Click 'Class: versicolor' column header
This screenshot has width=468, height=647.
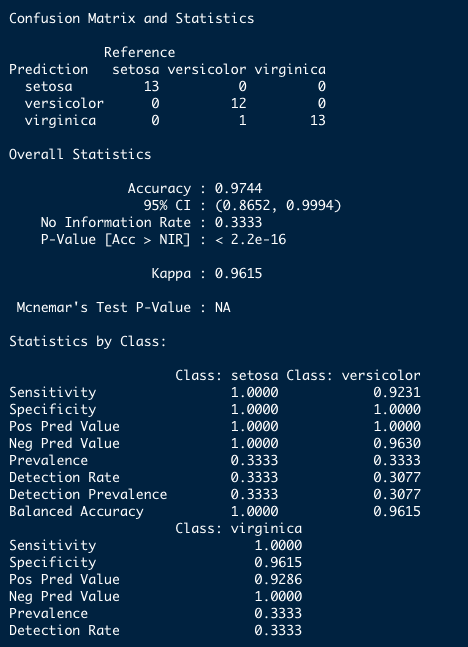coord(353,375)
